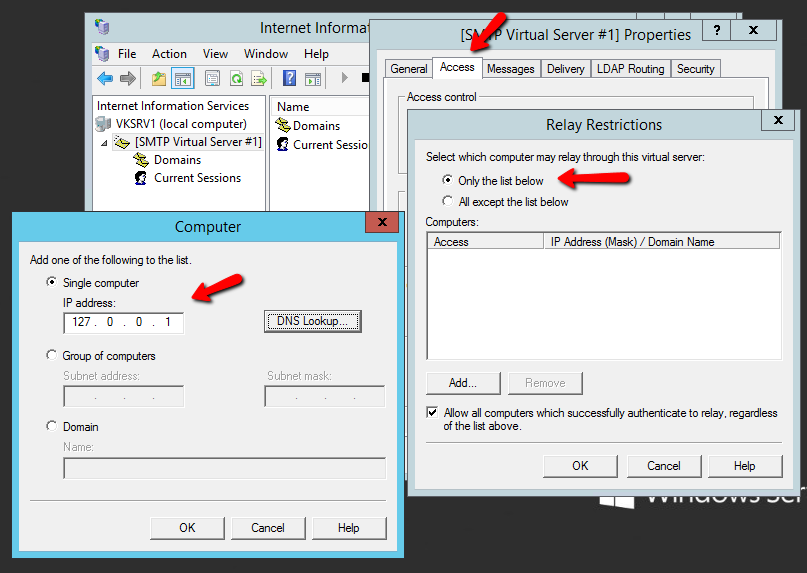
Task: Click Help in the Relay Restrictions dialog
Action: [744, 466]
